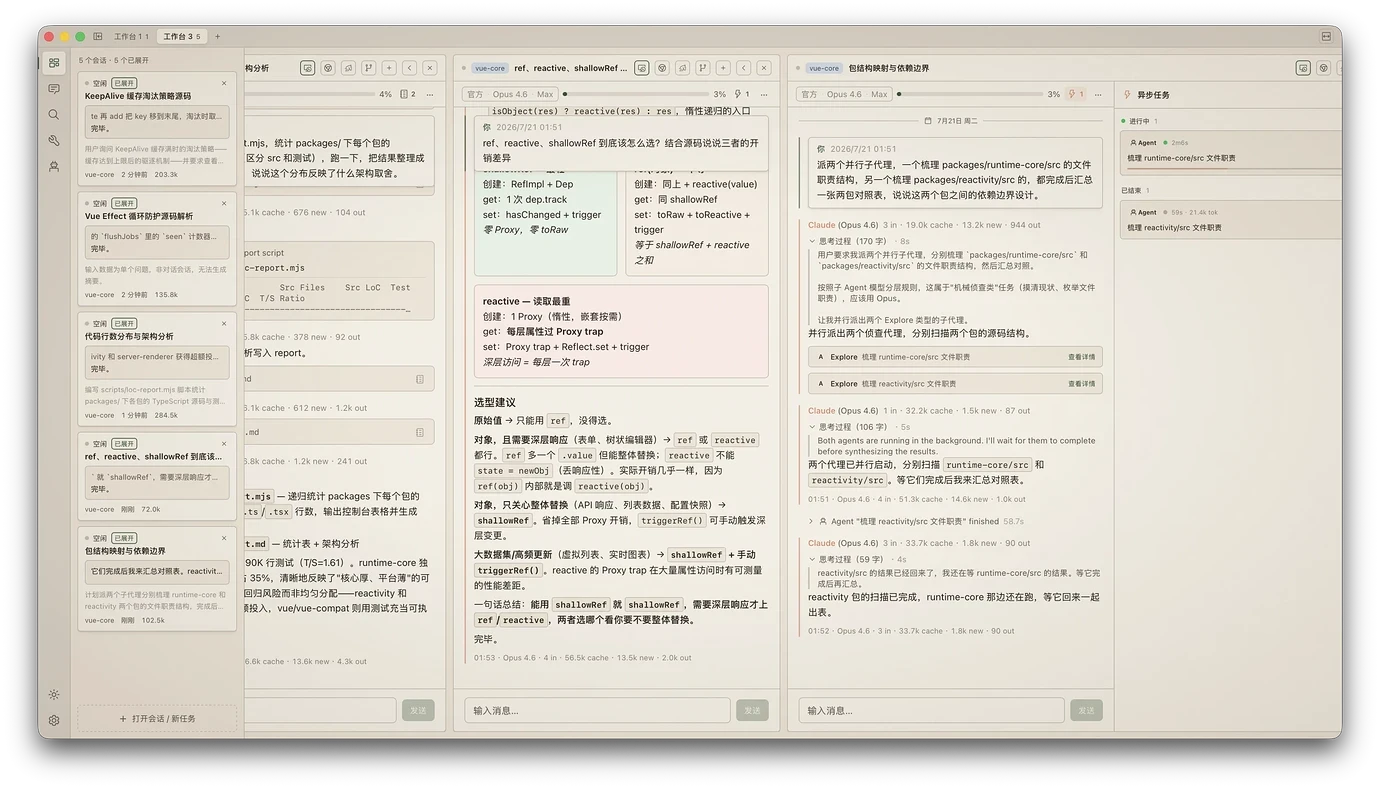Close the Vue Effect 循环防护源码解析 card

tap(224, 203)
